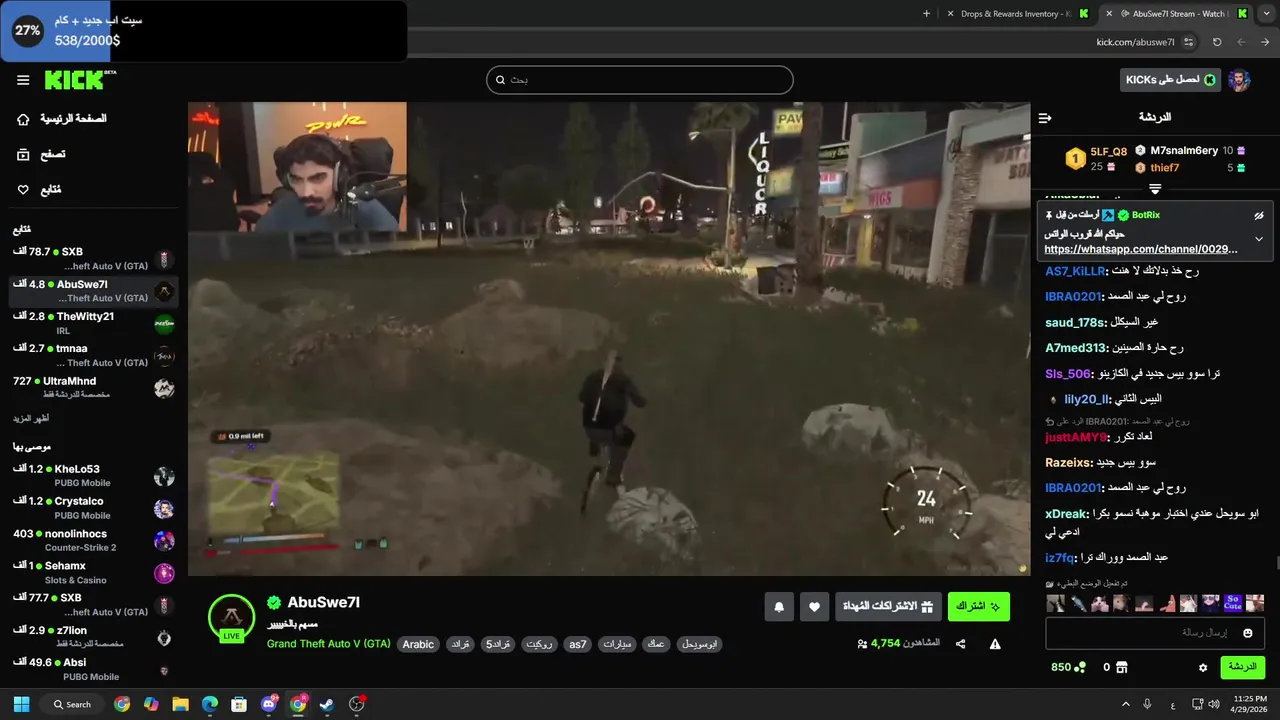The width and height of the screenshot is (1280, 720).
Task: Click the search box (بحث)
Action: coord(640,80)
